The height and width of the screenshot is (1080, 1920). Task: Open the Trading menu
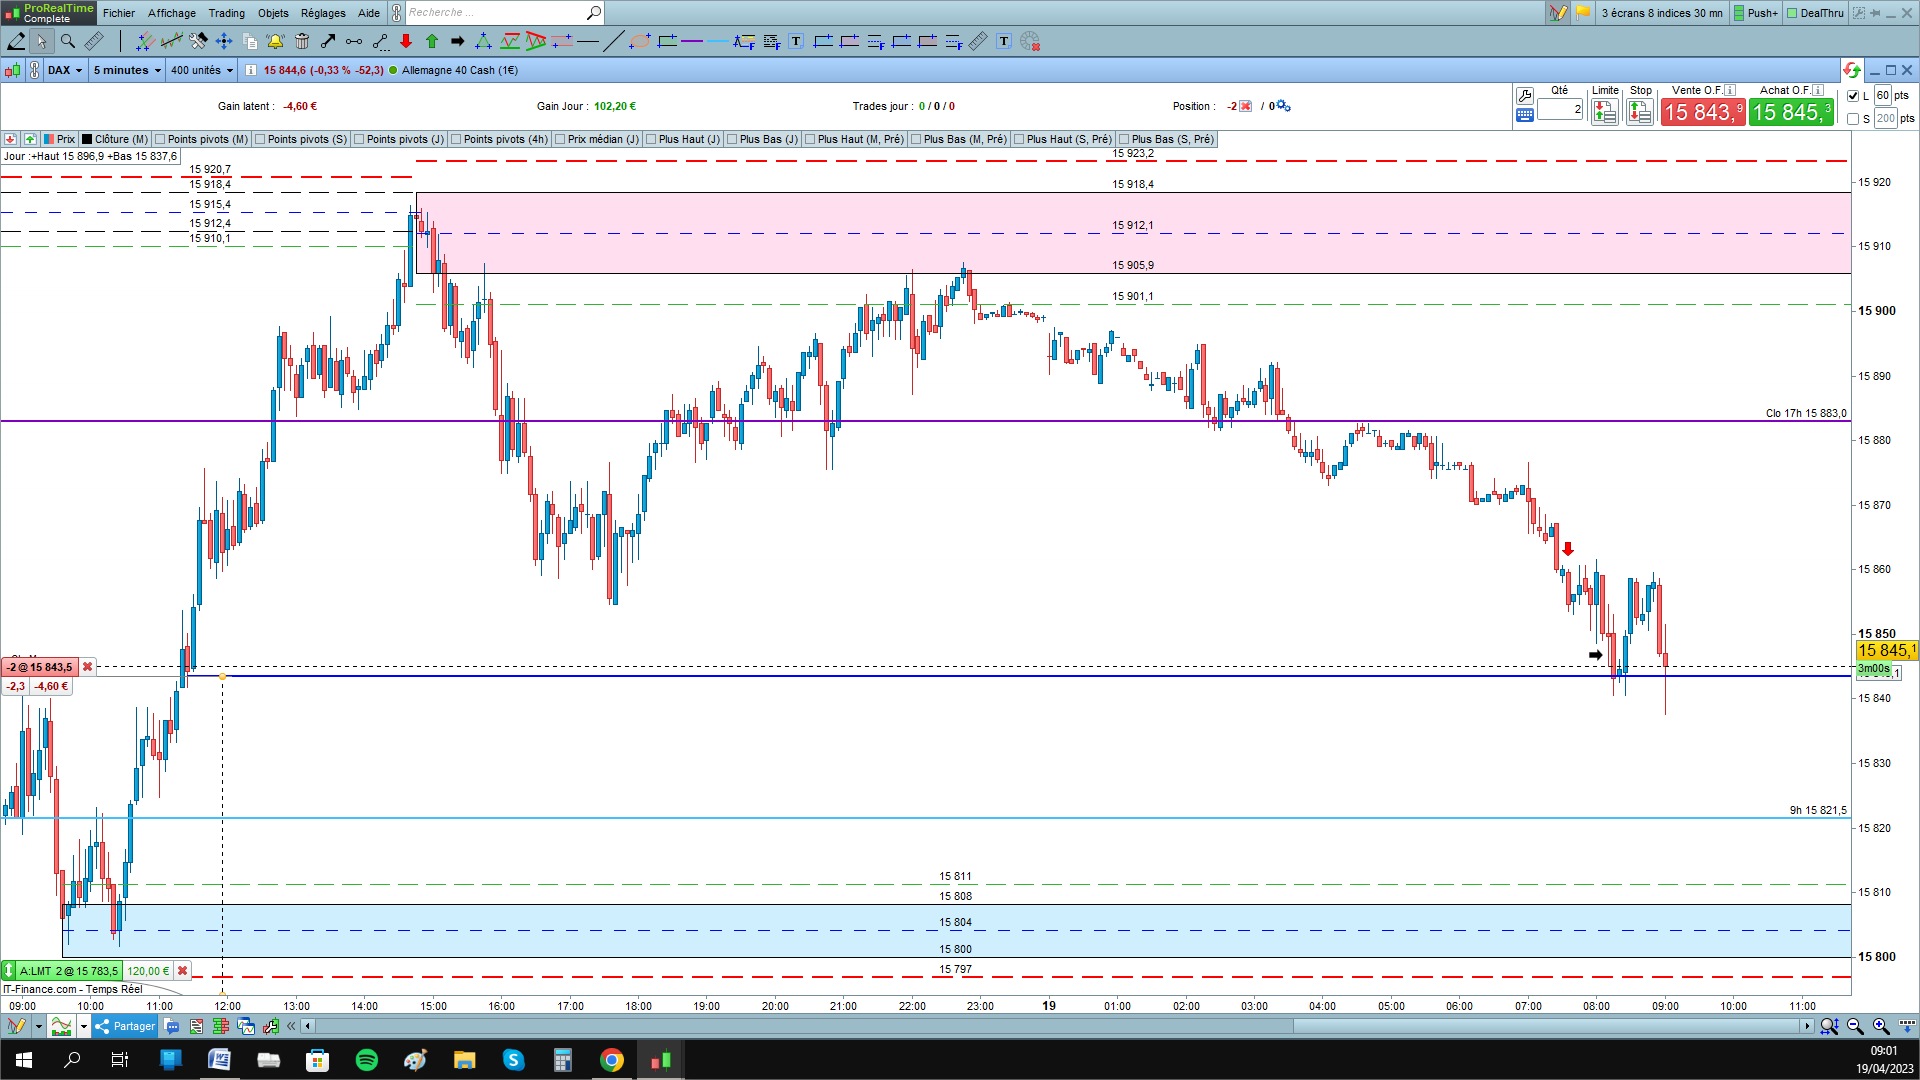(226, 13)
